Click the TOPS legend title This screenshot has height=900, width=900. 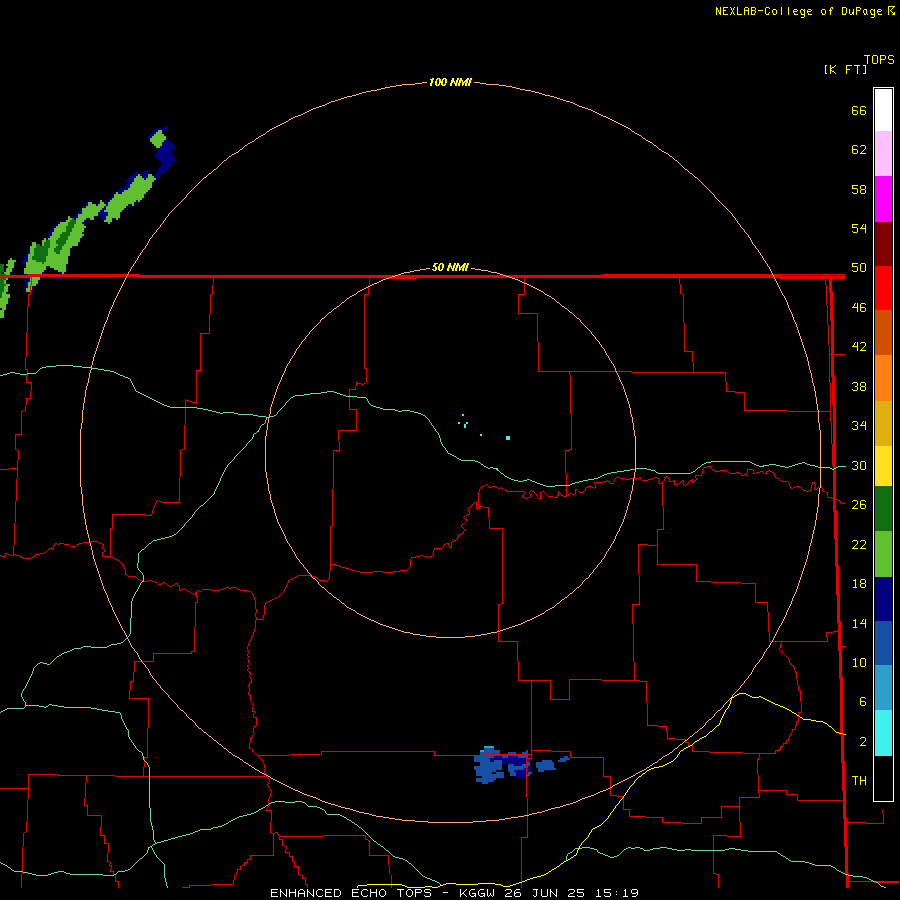(x=879, y=59)
